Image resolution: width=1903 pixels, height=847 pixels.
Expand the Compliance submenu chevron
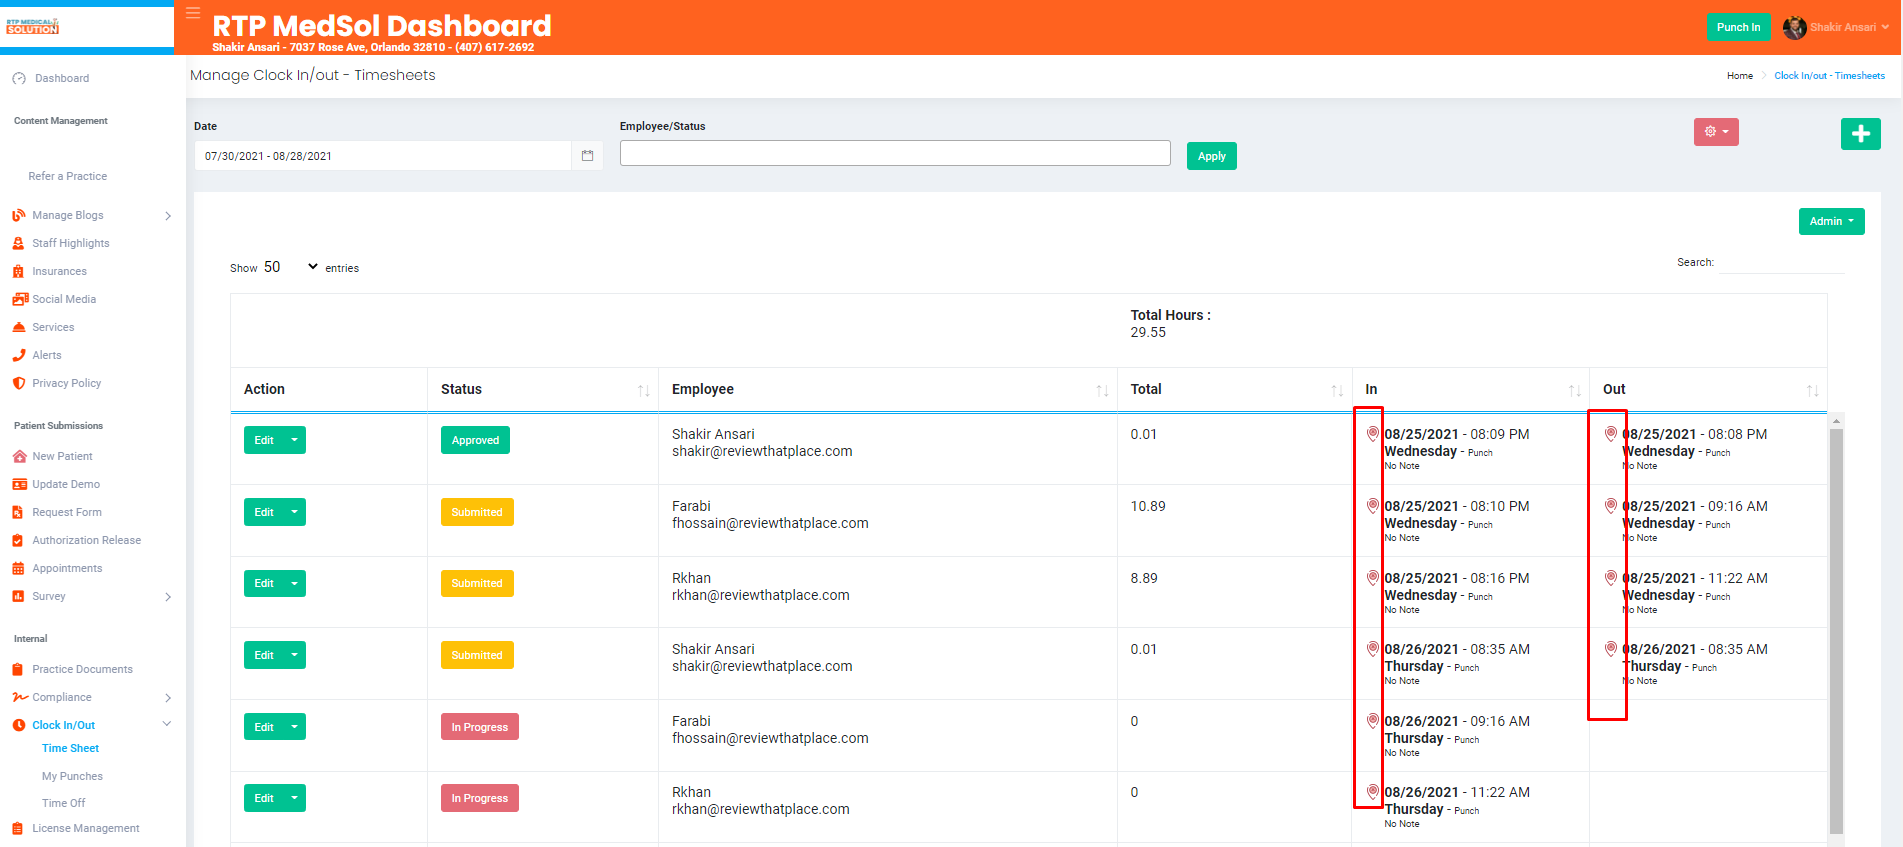(168, 698)
